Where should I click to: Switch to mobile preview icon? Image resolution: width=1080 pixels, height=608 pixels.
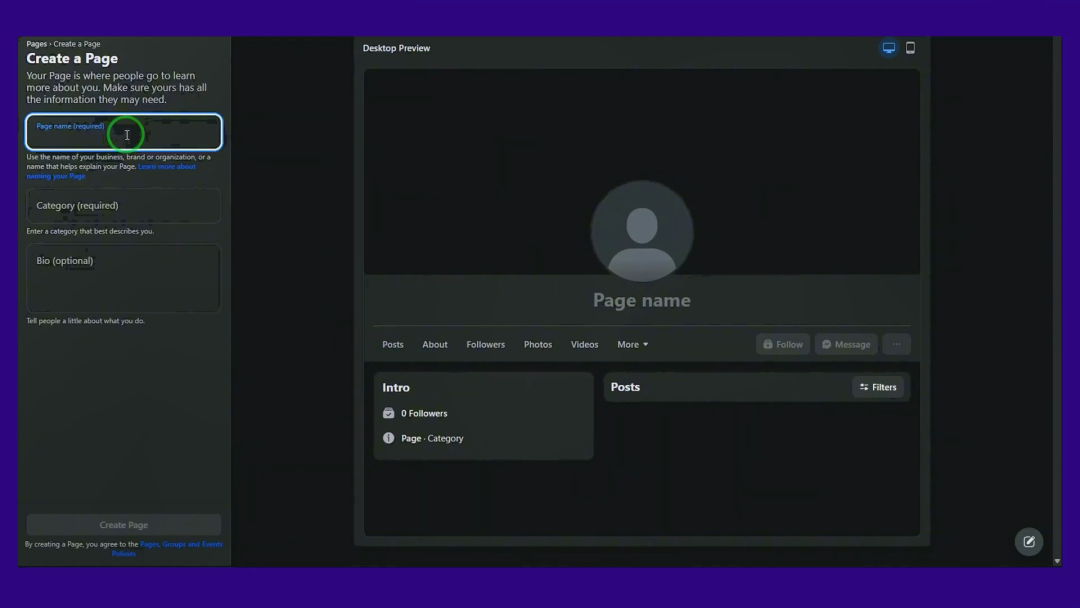910,48
